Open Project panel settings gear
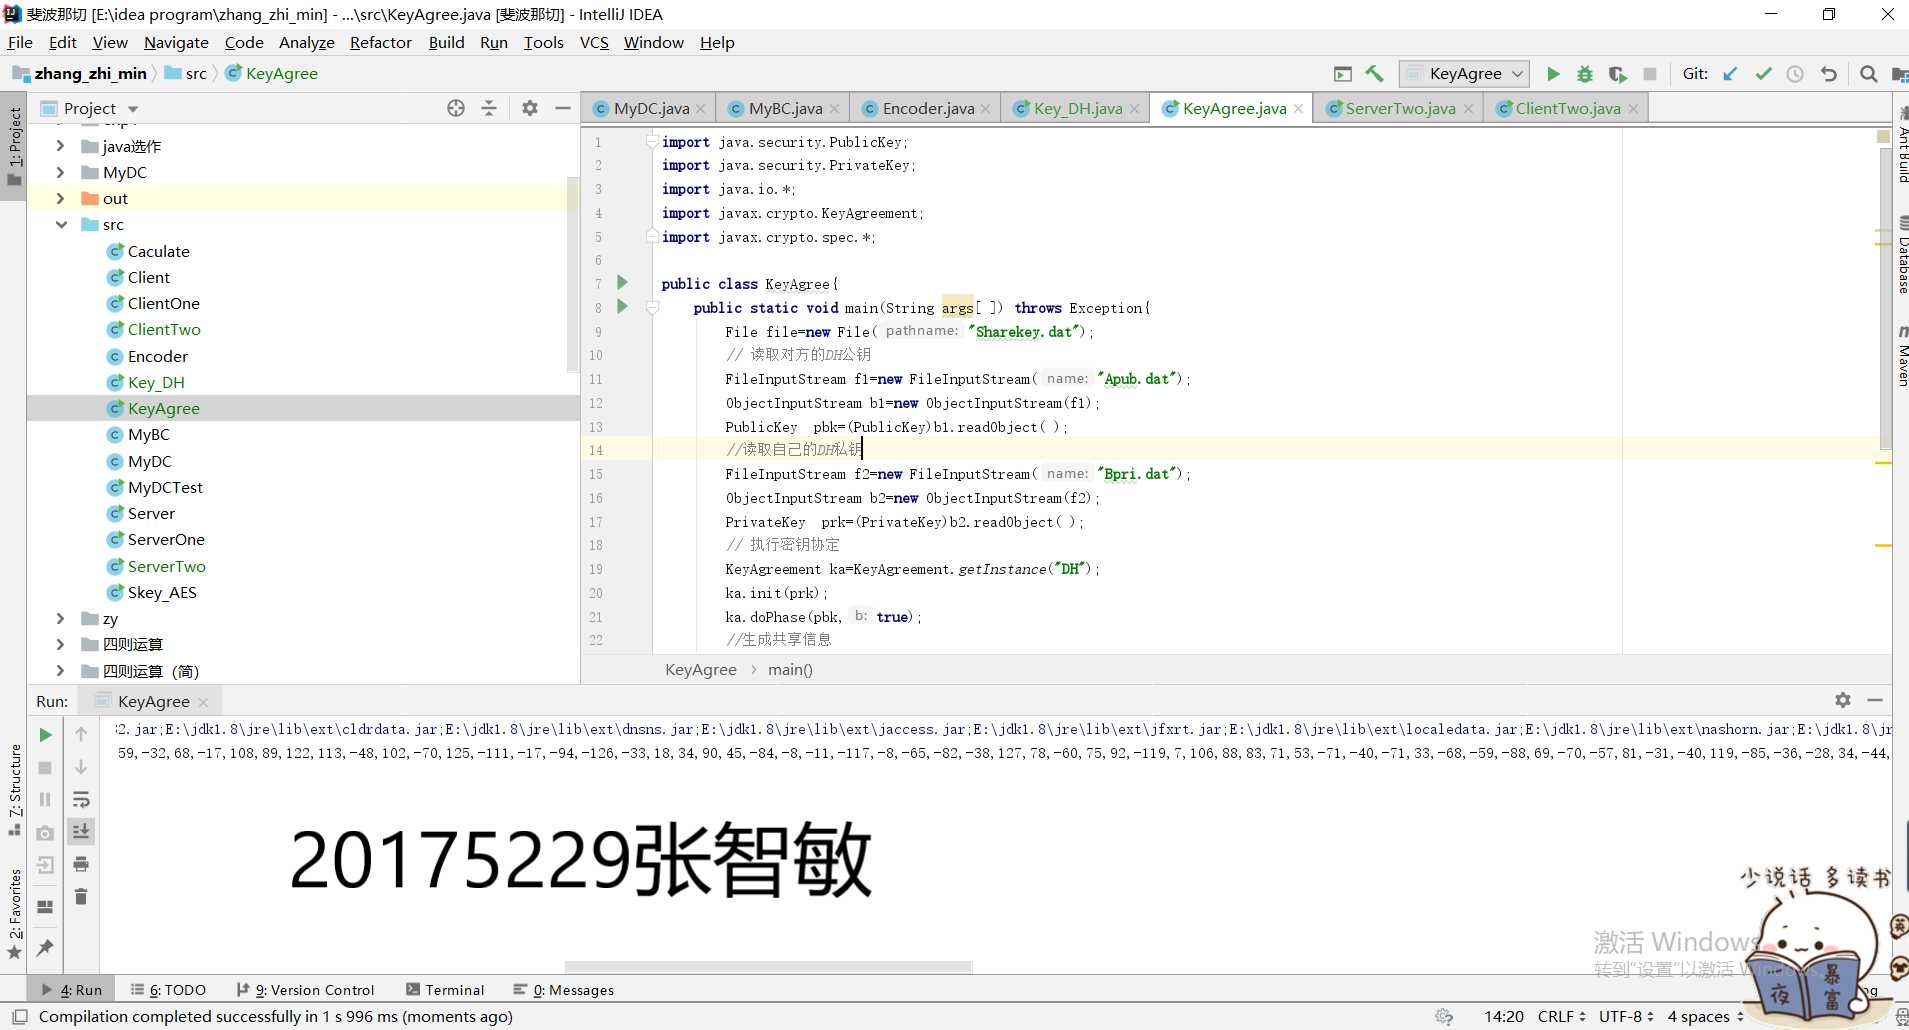Screen dimensions: 1909x1030 tap(530, 108)
